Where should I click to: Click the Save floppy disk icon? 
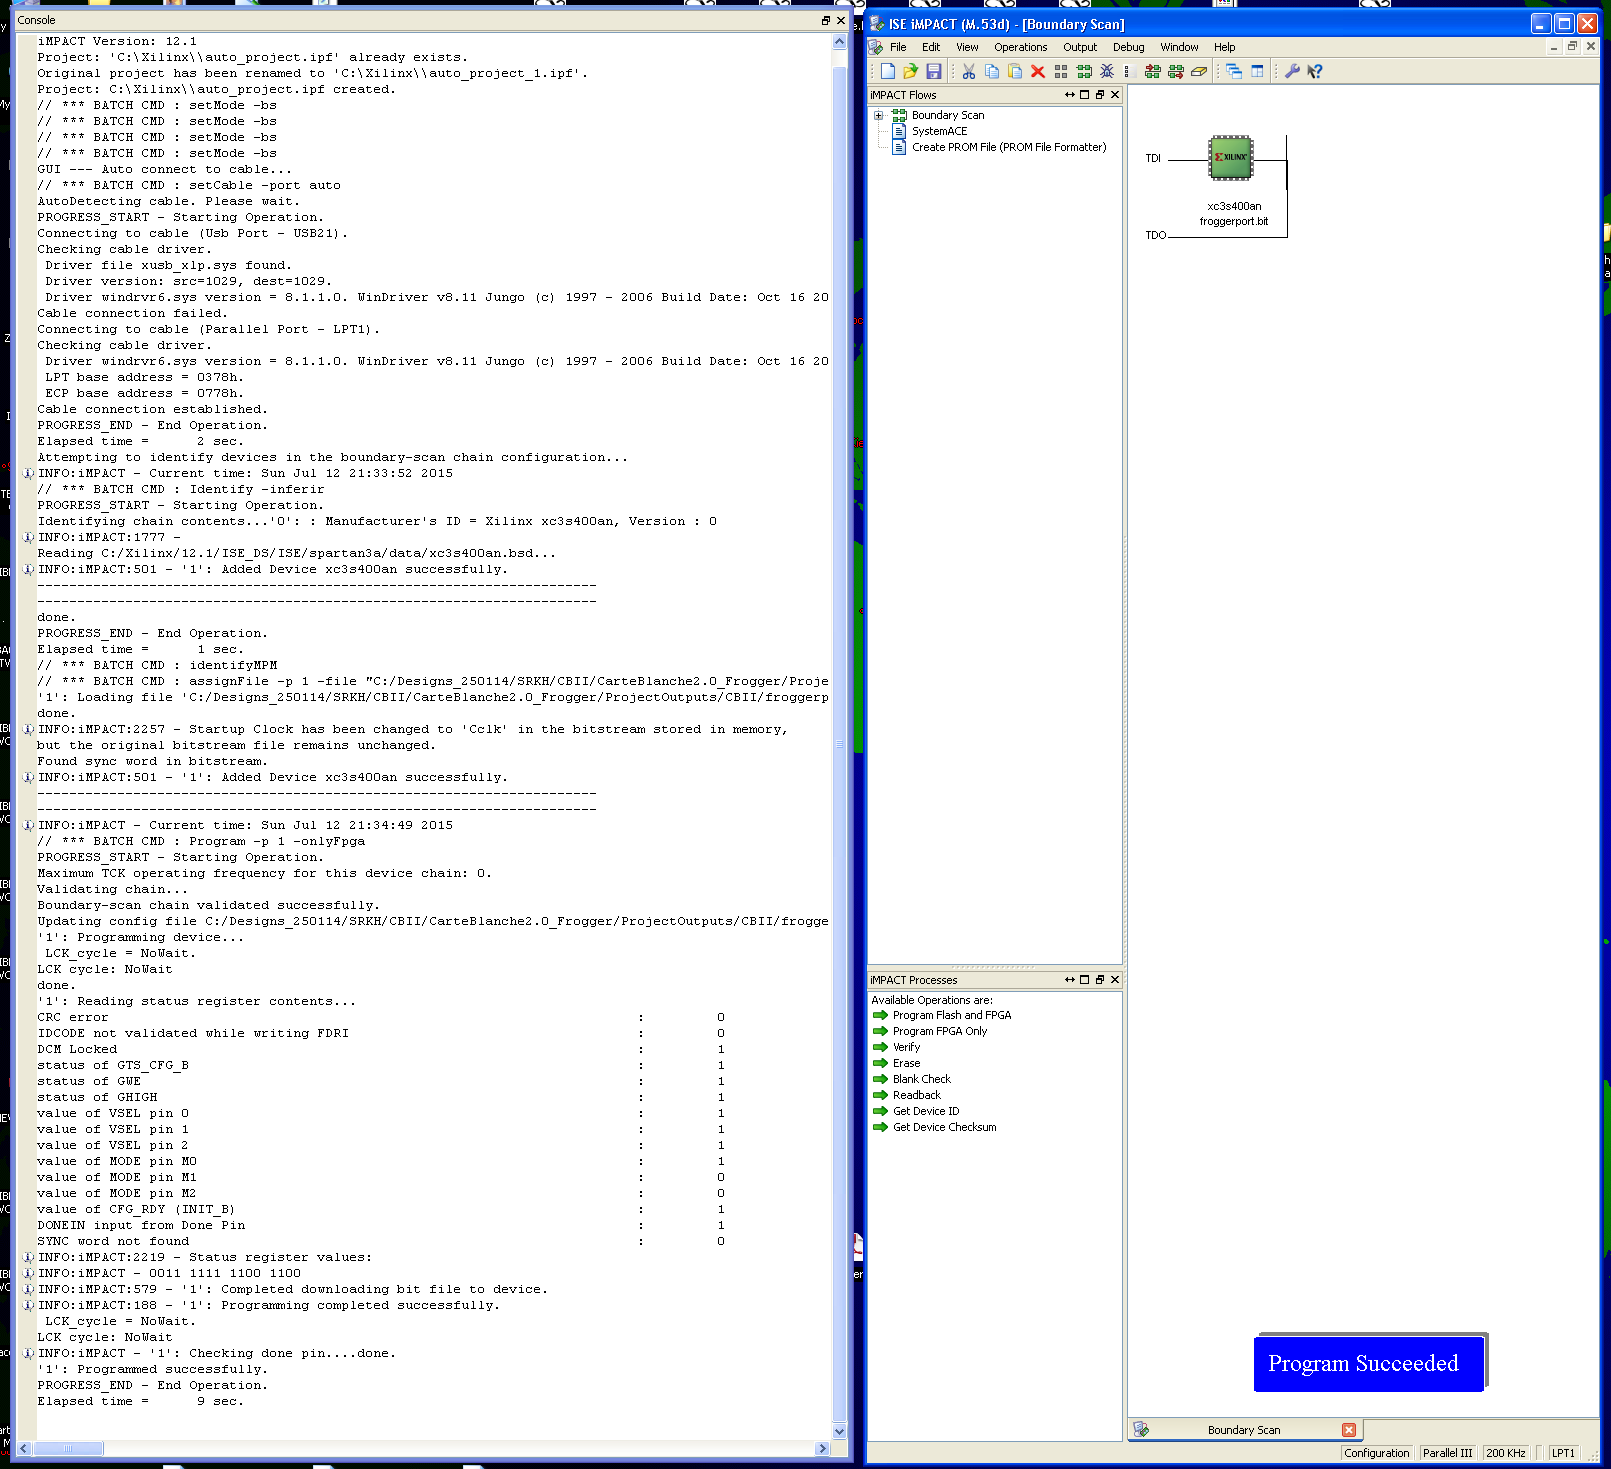pos(933,71)
